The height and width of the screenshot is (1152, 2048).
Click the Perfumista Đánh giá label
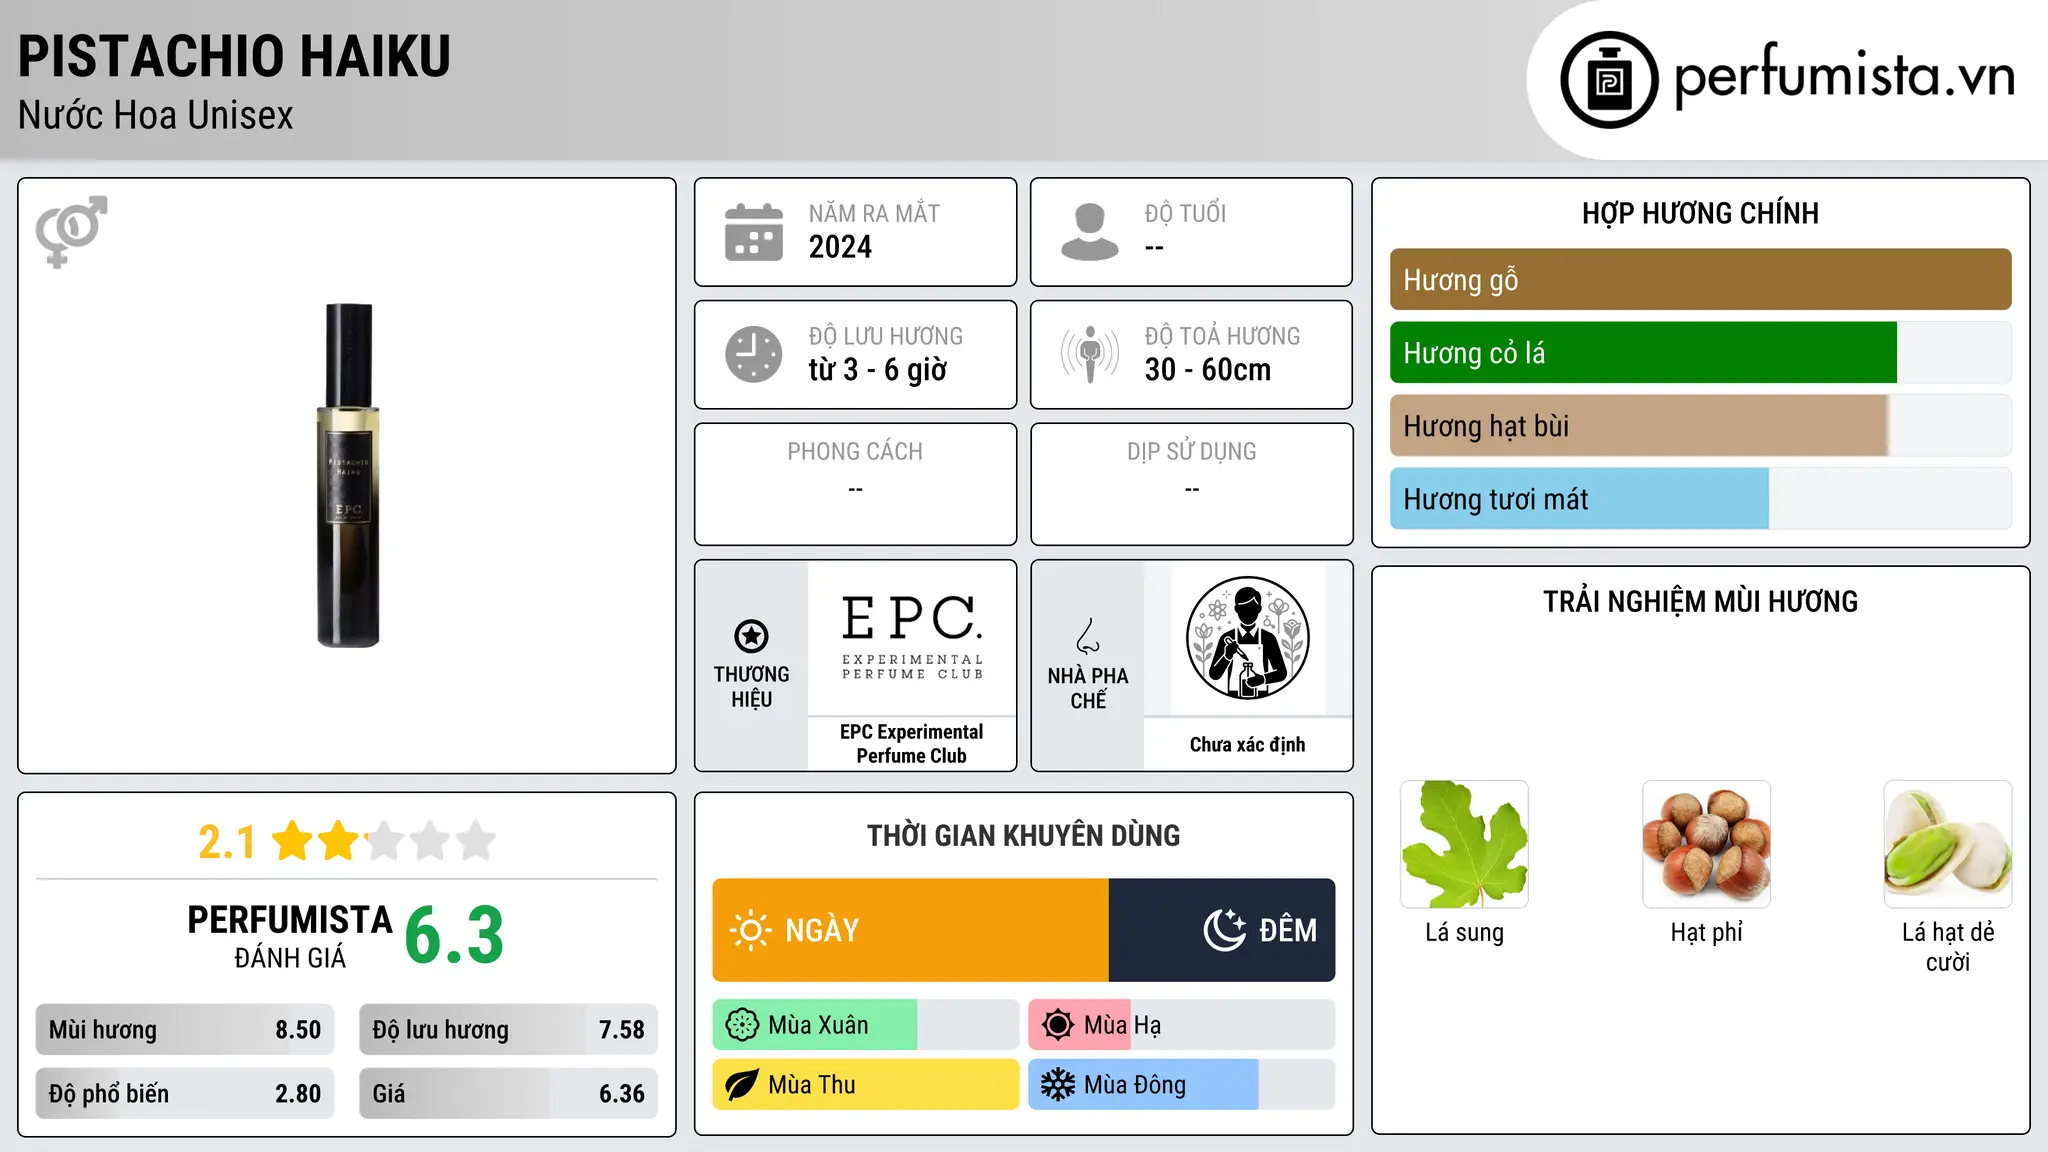tap(290, 937)
